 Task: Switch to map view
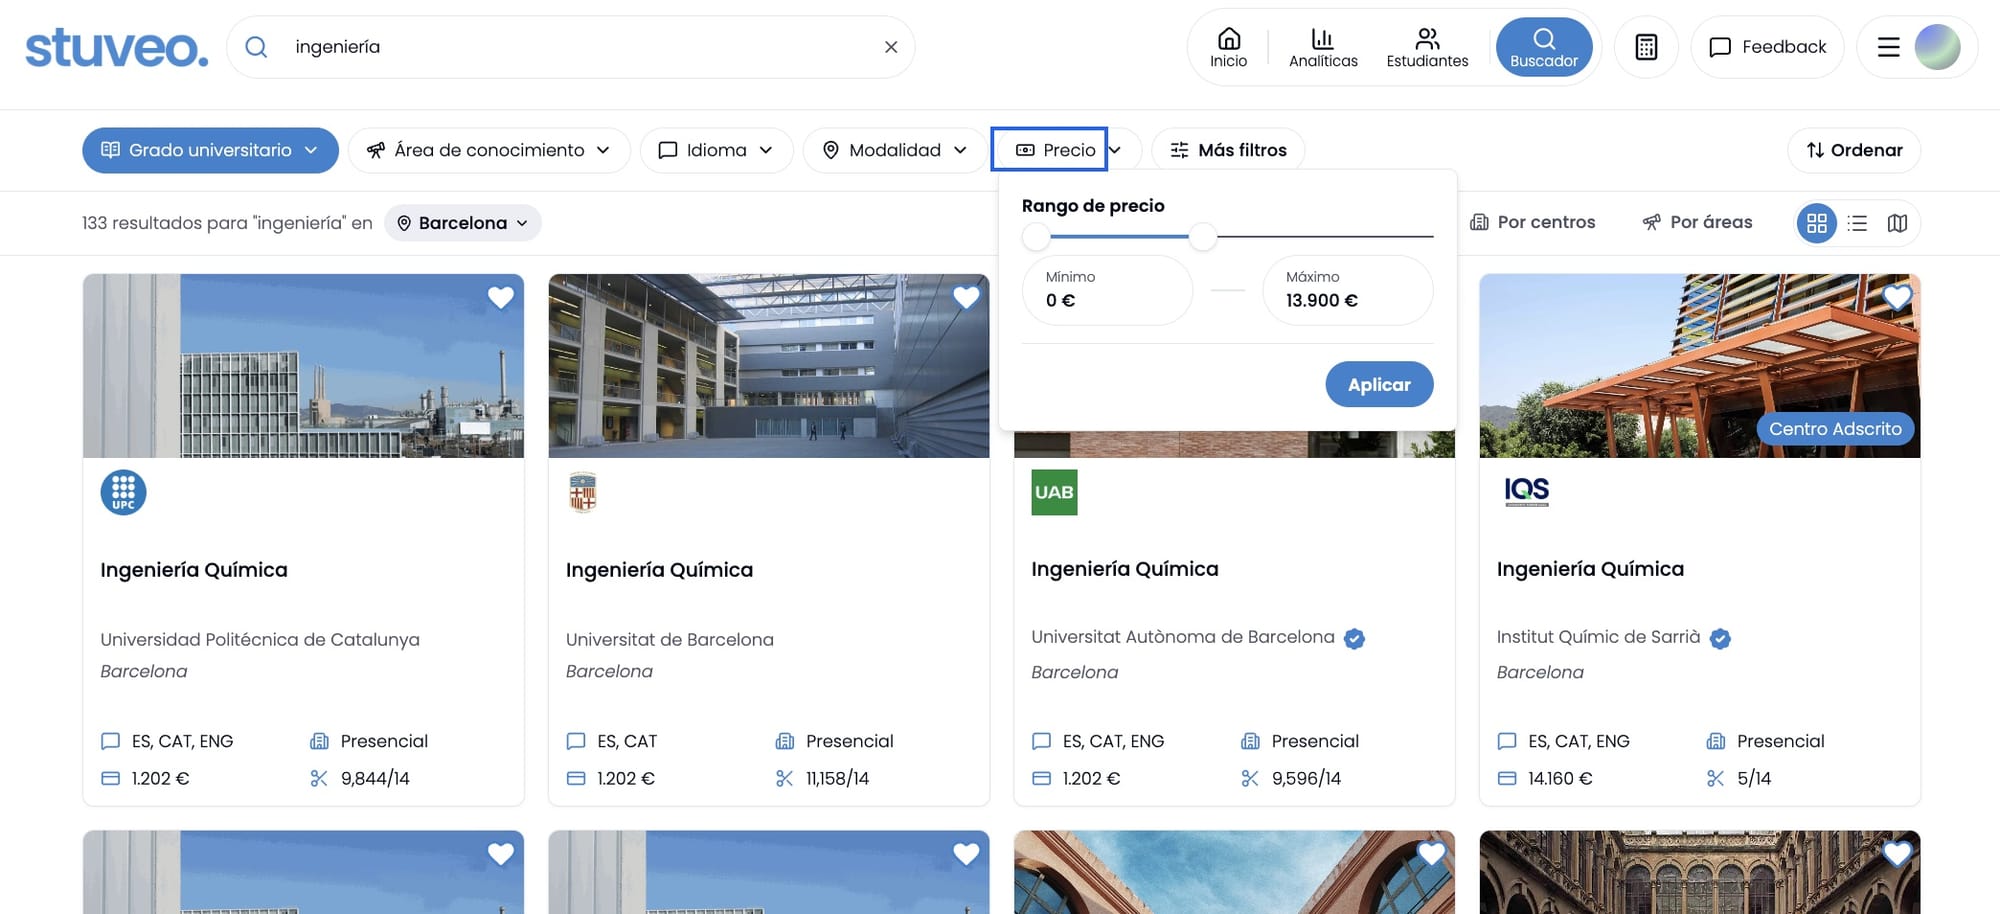point(1897,223)
